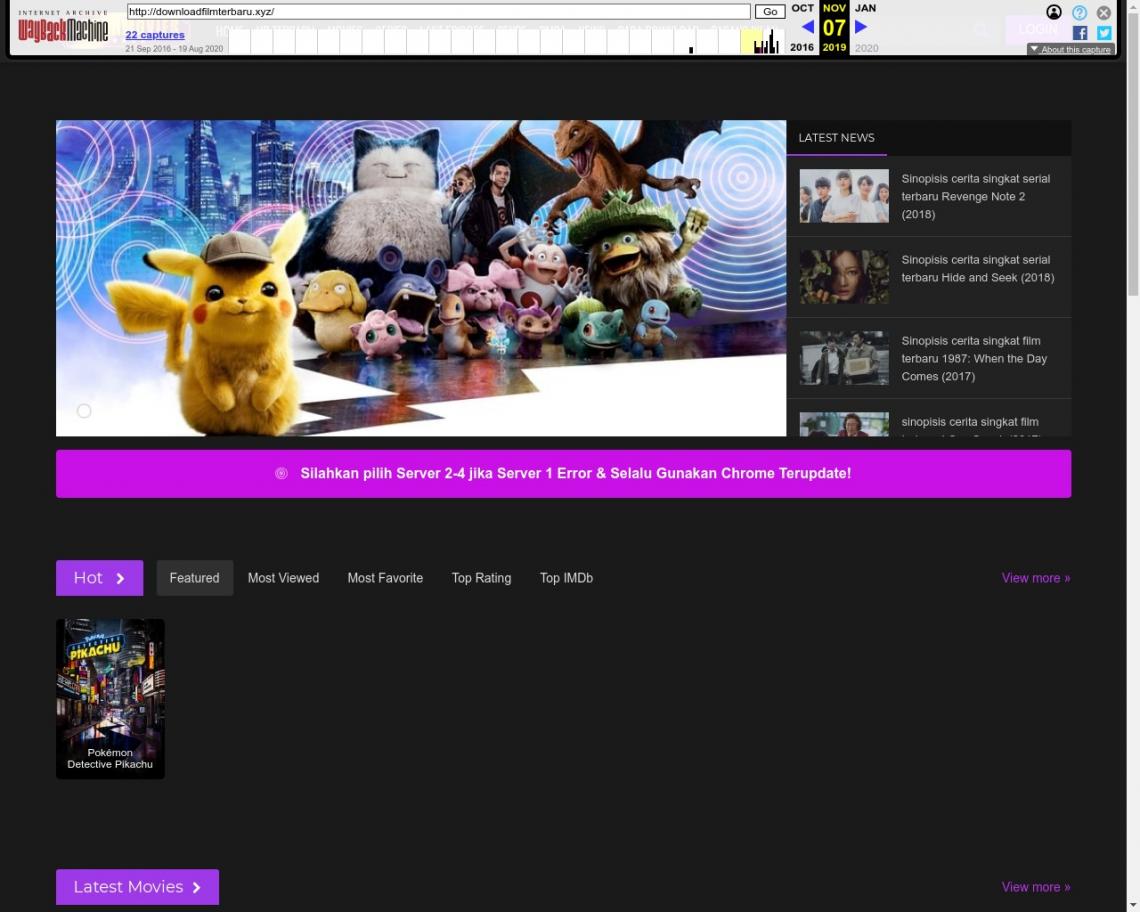This screenshot has width=1140, height=912.
Task: Open the Wayback help question icon
Action: [1079, 12]
